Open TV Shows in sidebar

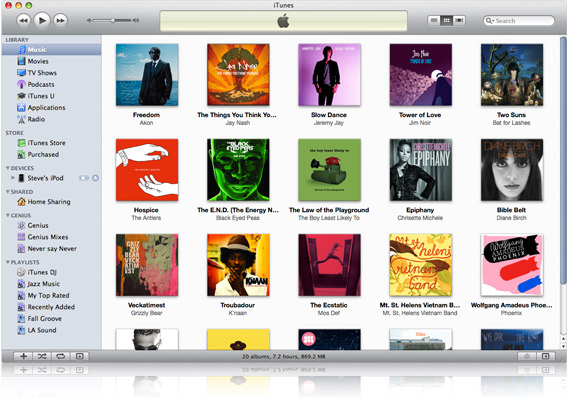coord(52,73)
